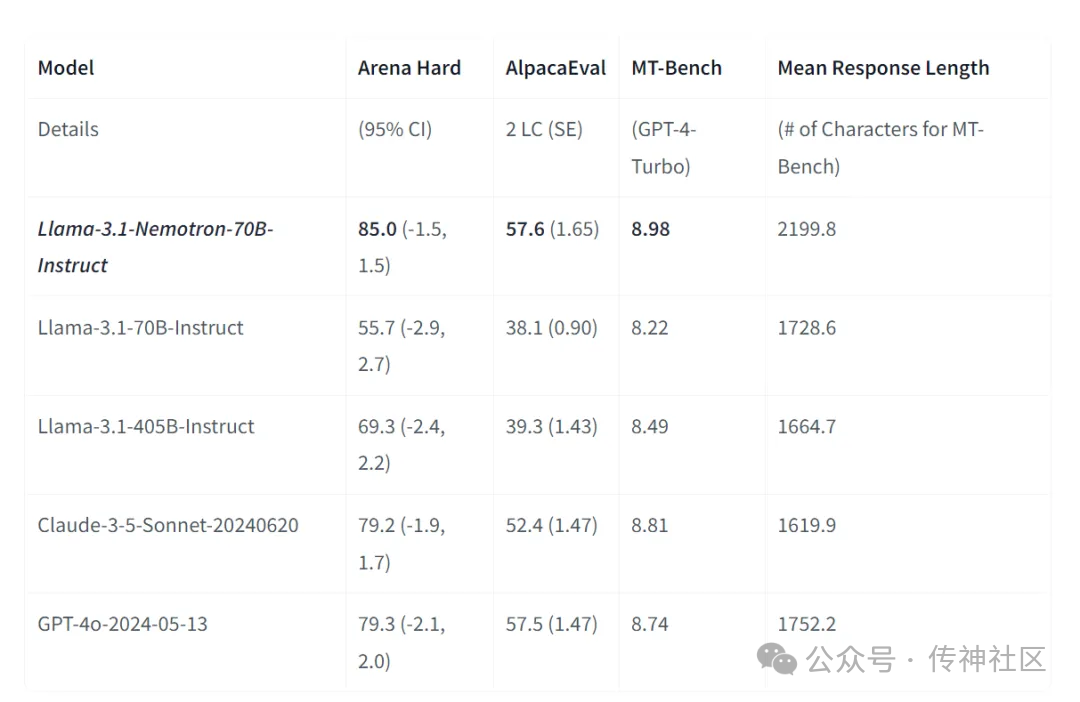
Task: Click Claude's 8.81 MT-Bench score
Action: pos(650,525)
